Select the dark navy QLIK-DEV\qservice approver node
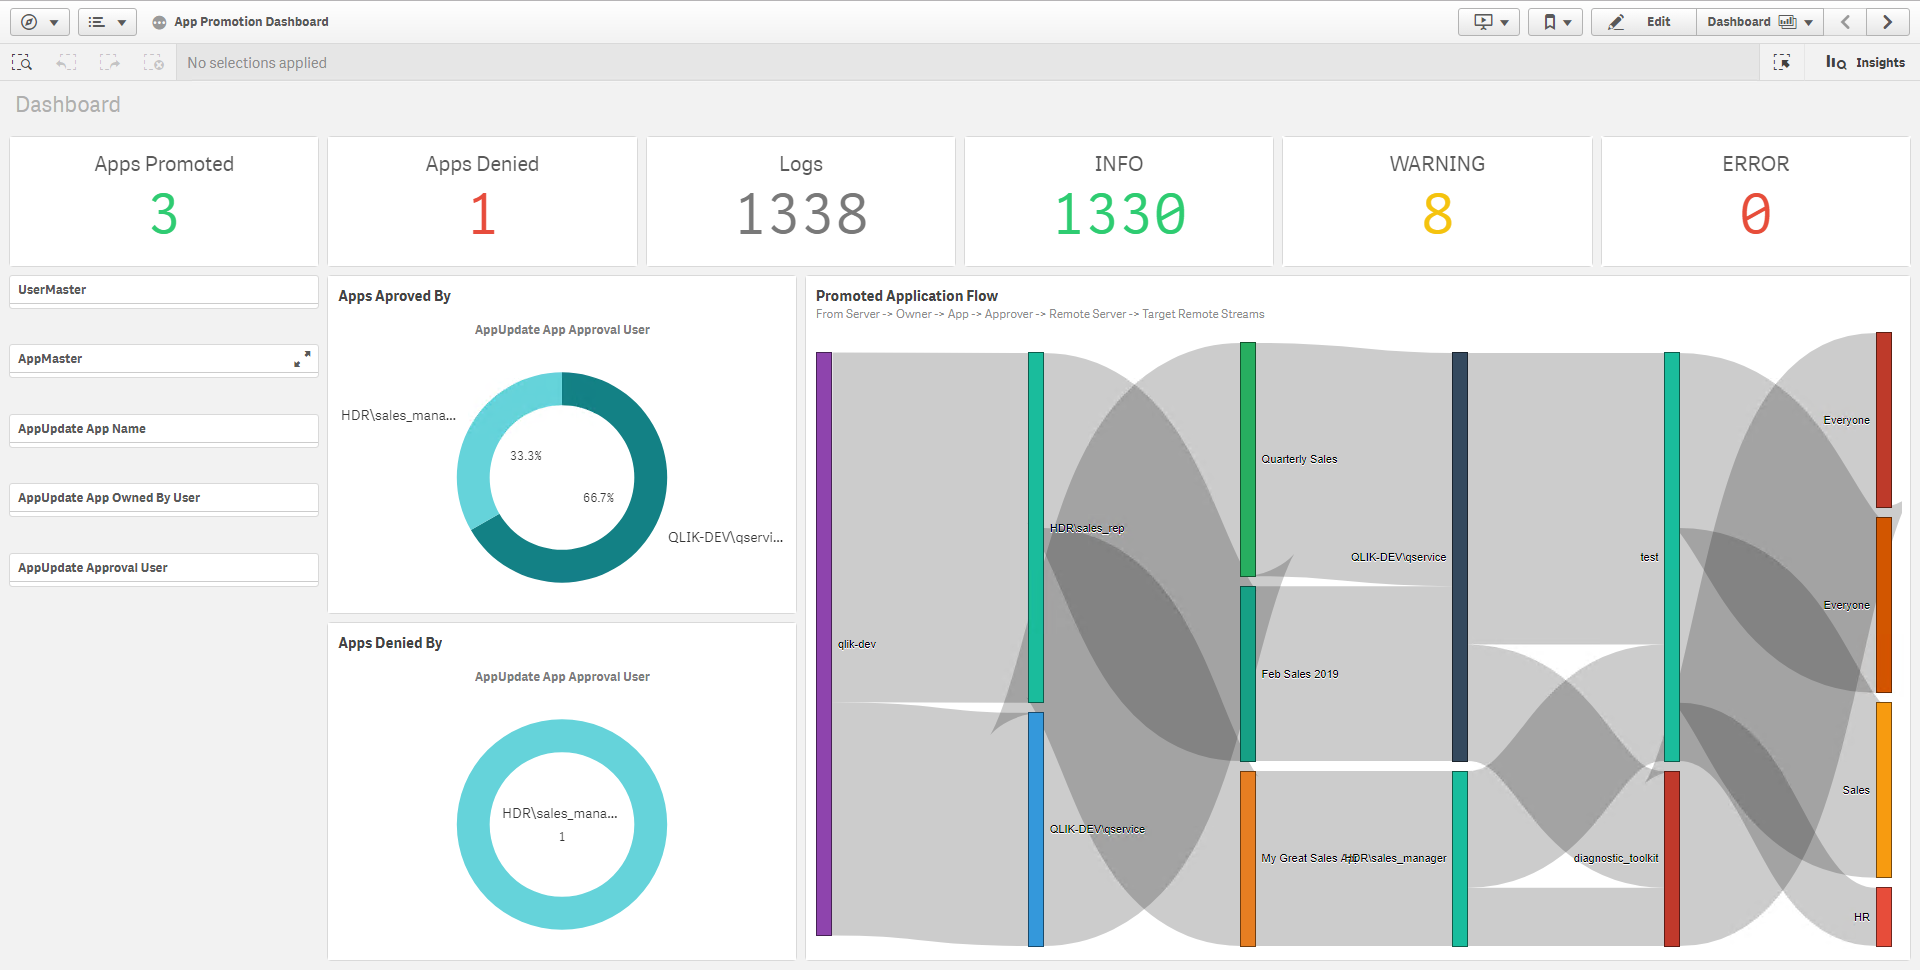 pyautogui.click(x=1460, y=556)
